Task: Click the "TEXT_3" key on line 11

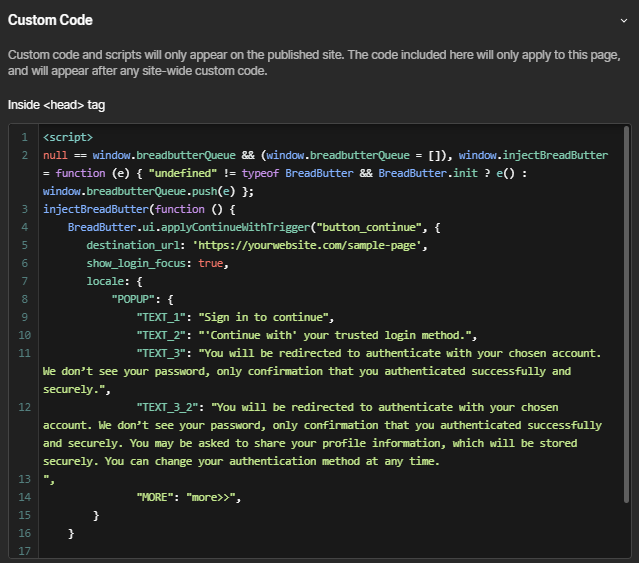Action: pos(161,353)
